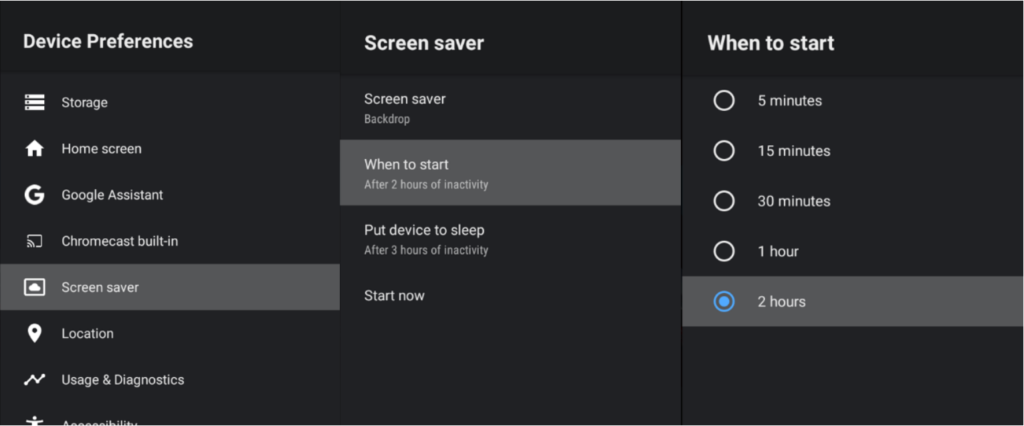
Task: Select the 1 hour radio button
Action: click(x=724, y=252)
